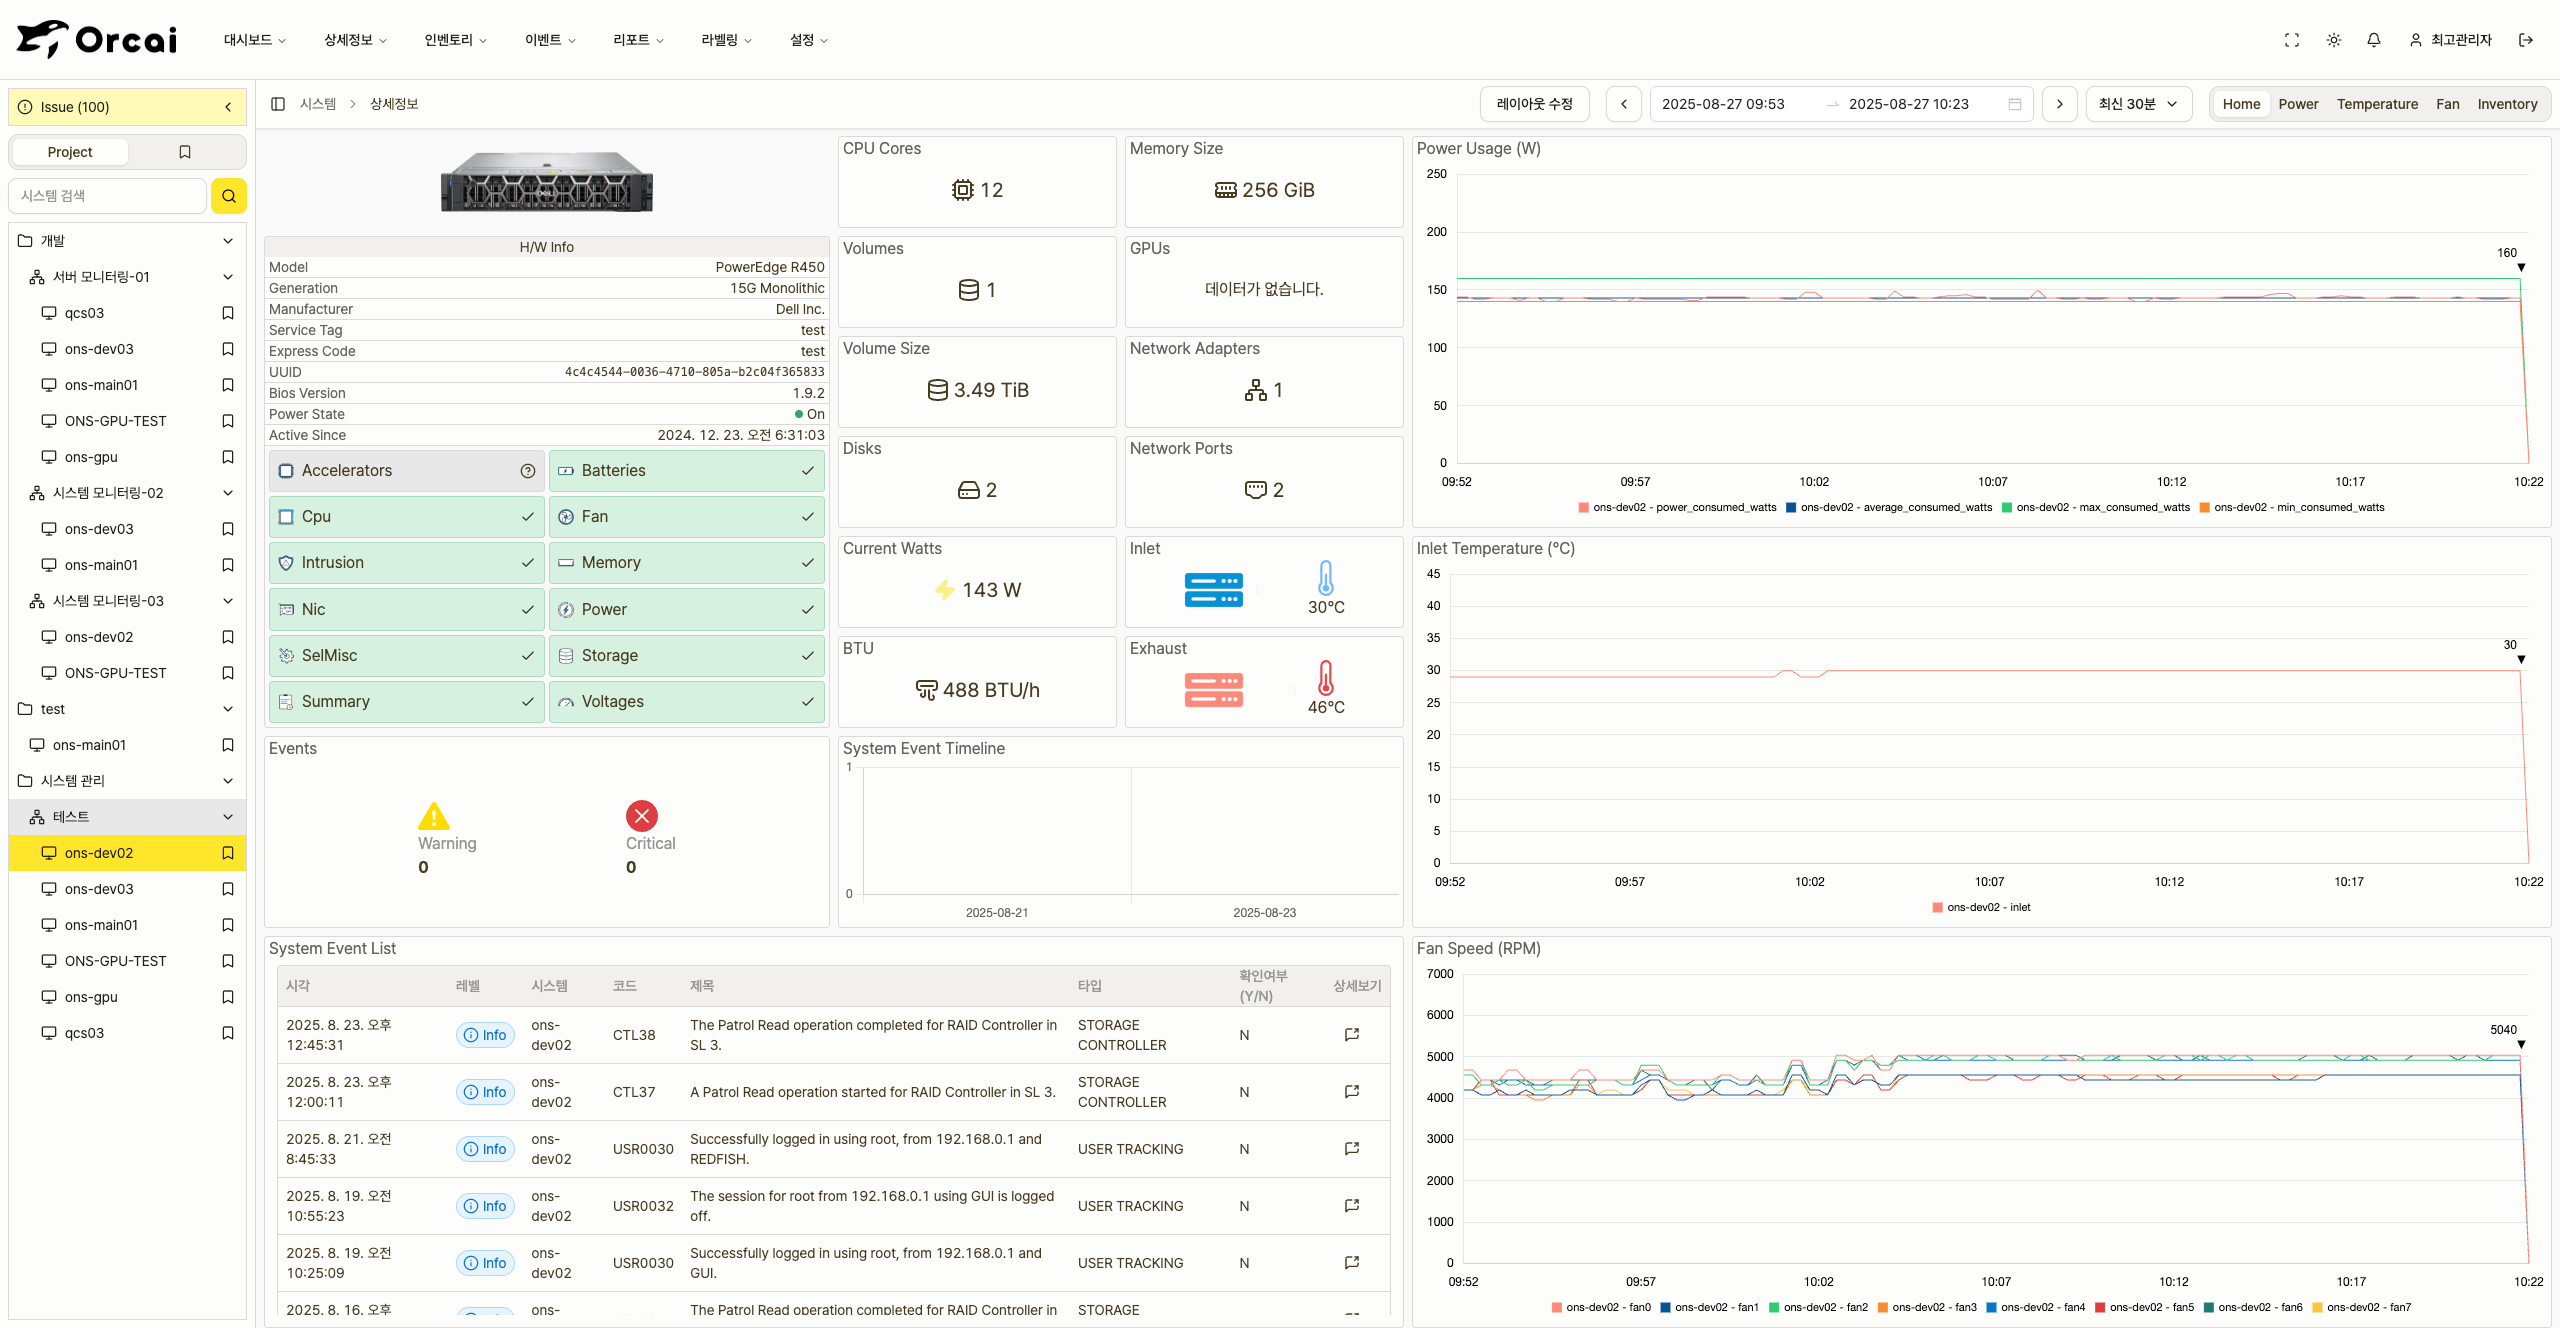Expand the 대시보드 menu dropdown
Viewport: 2560px width, 1328px height.
[254, 40]
